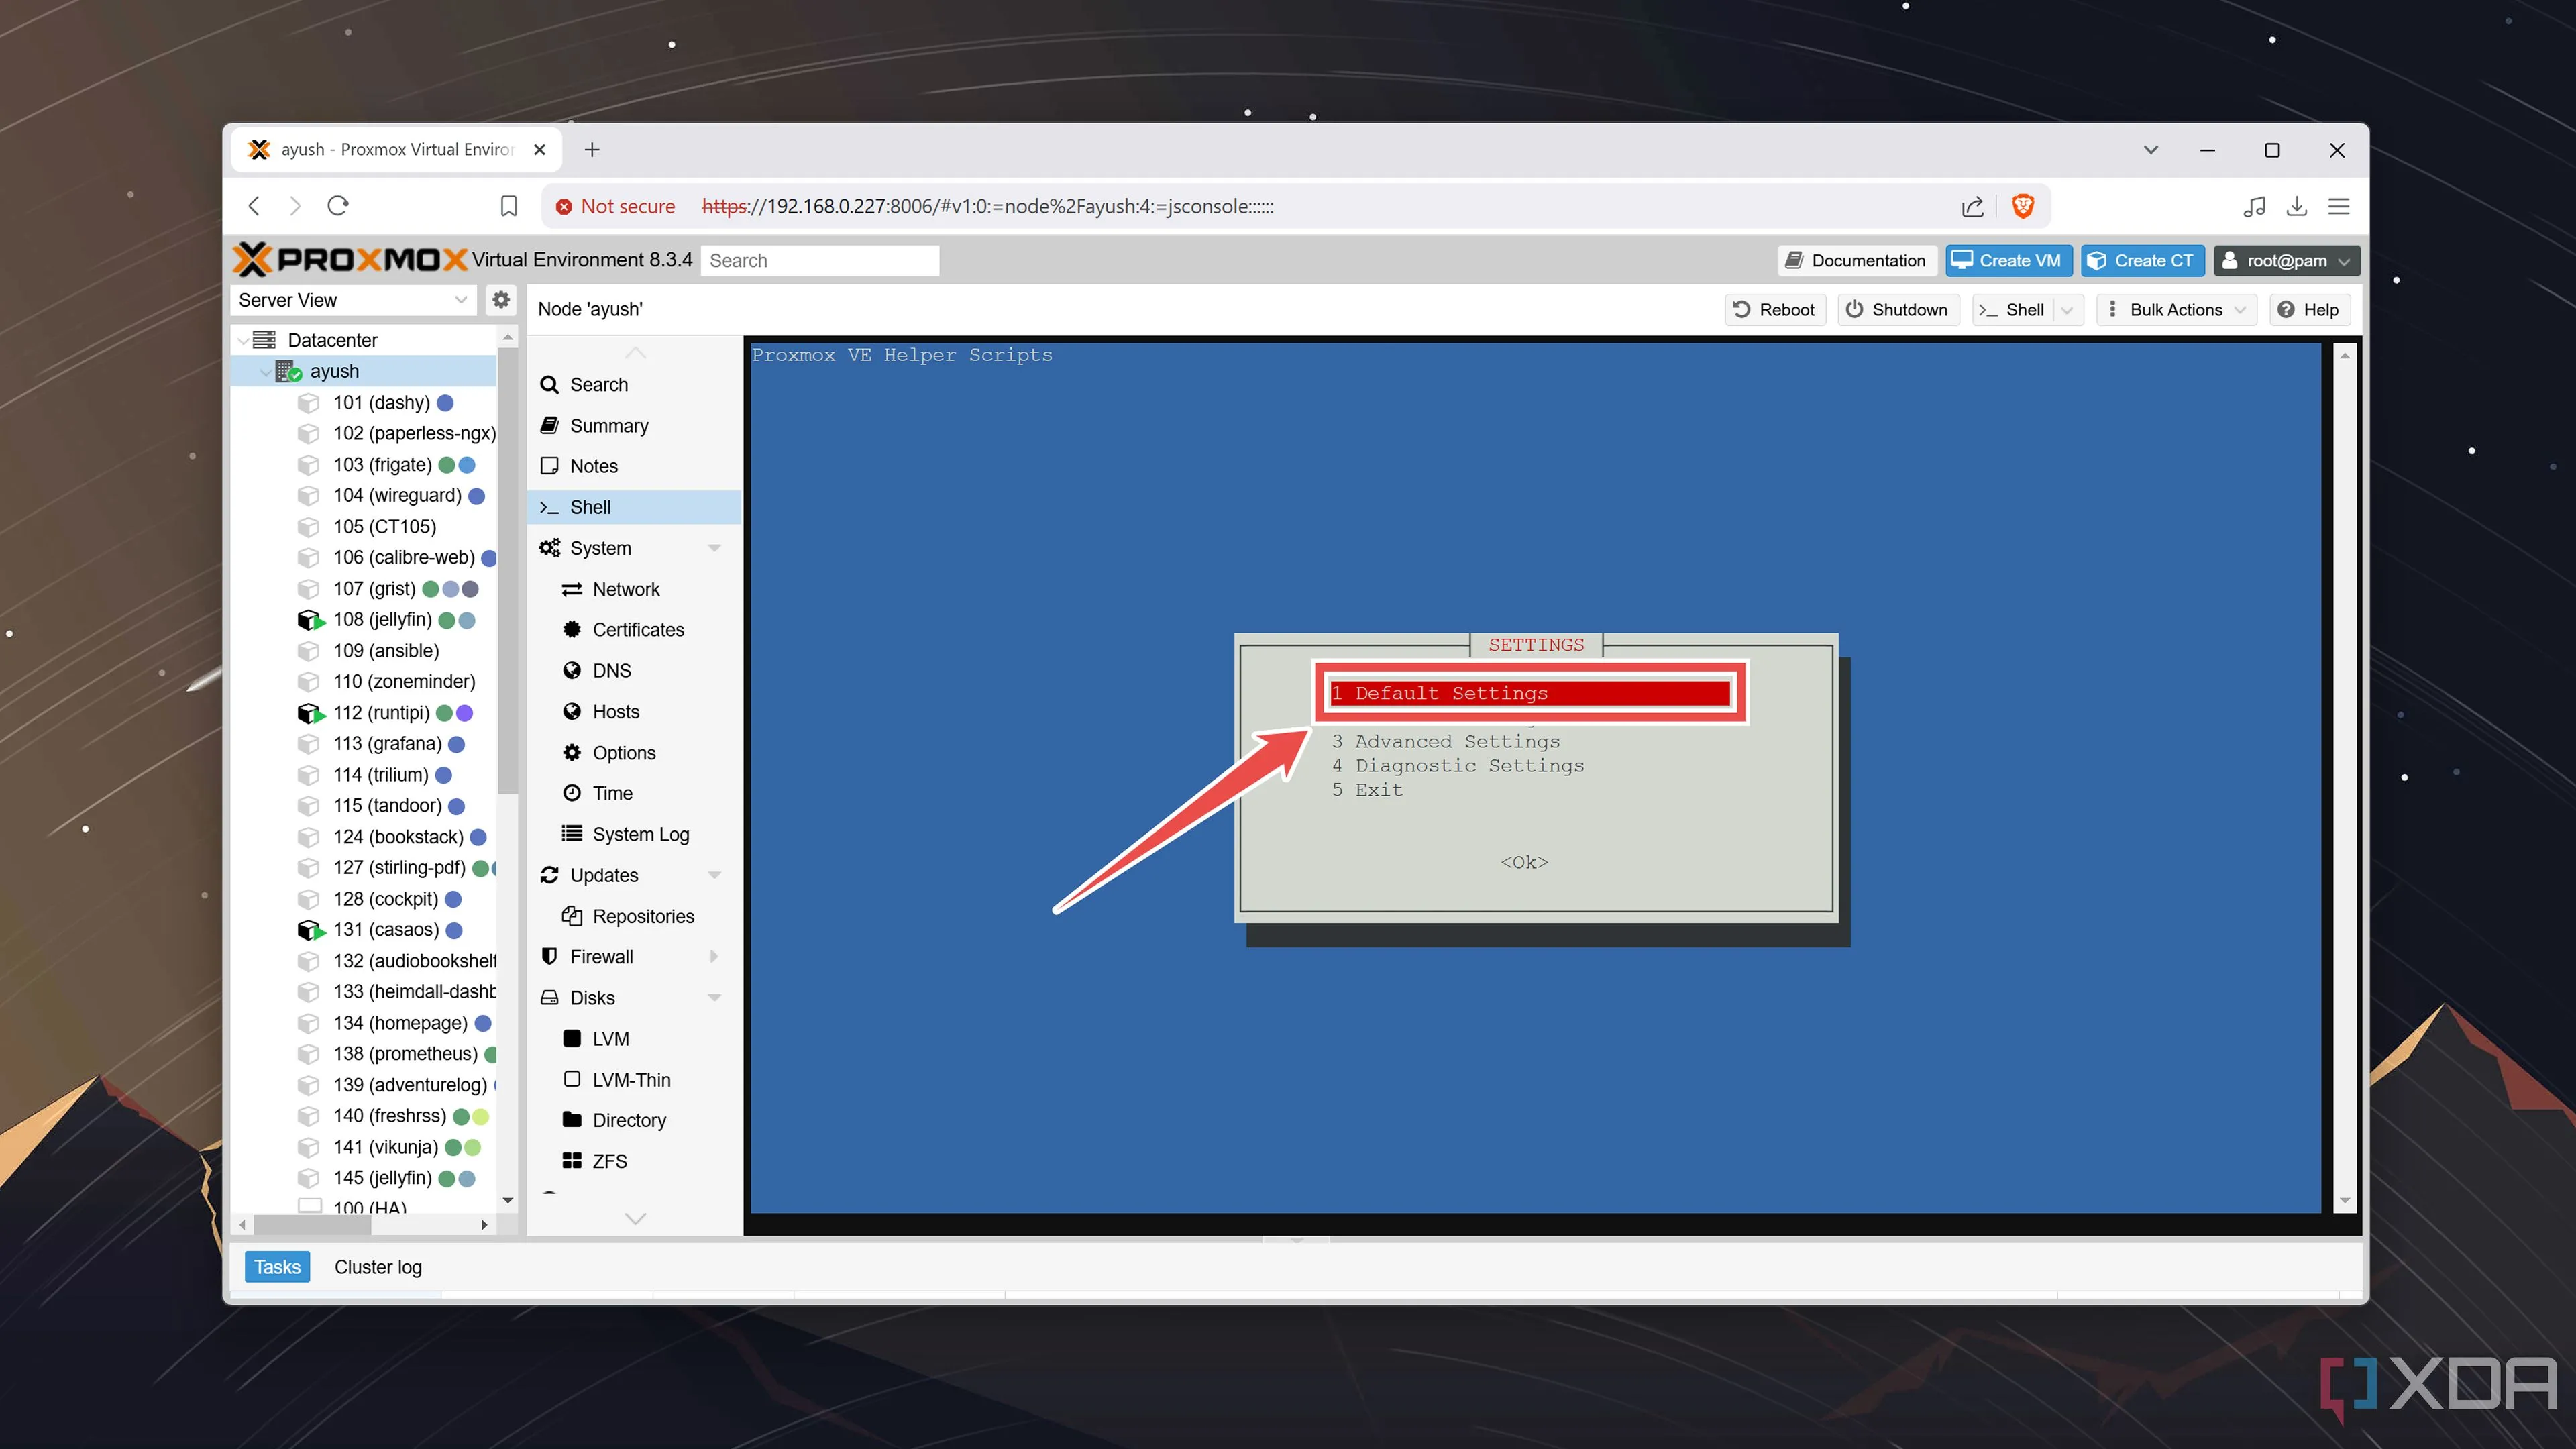
Task: Click the refresh icon beside Updates
Action: pos(549,875)
